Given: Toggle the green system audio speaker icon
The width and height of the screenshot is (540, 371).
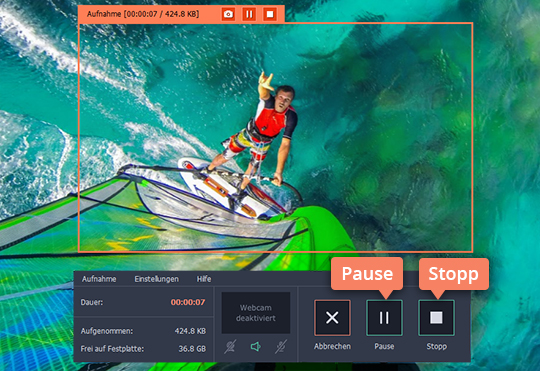Looking at the screenshot, I should pos(256,347).
